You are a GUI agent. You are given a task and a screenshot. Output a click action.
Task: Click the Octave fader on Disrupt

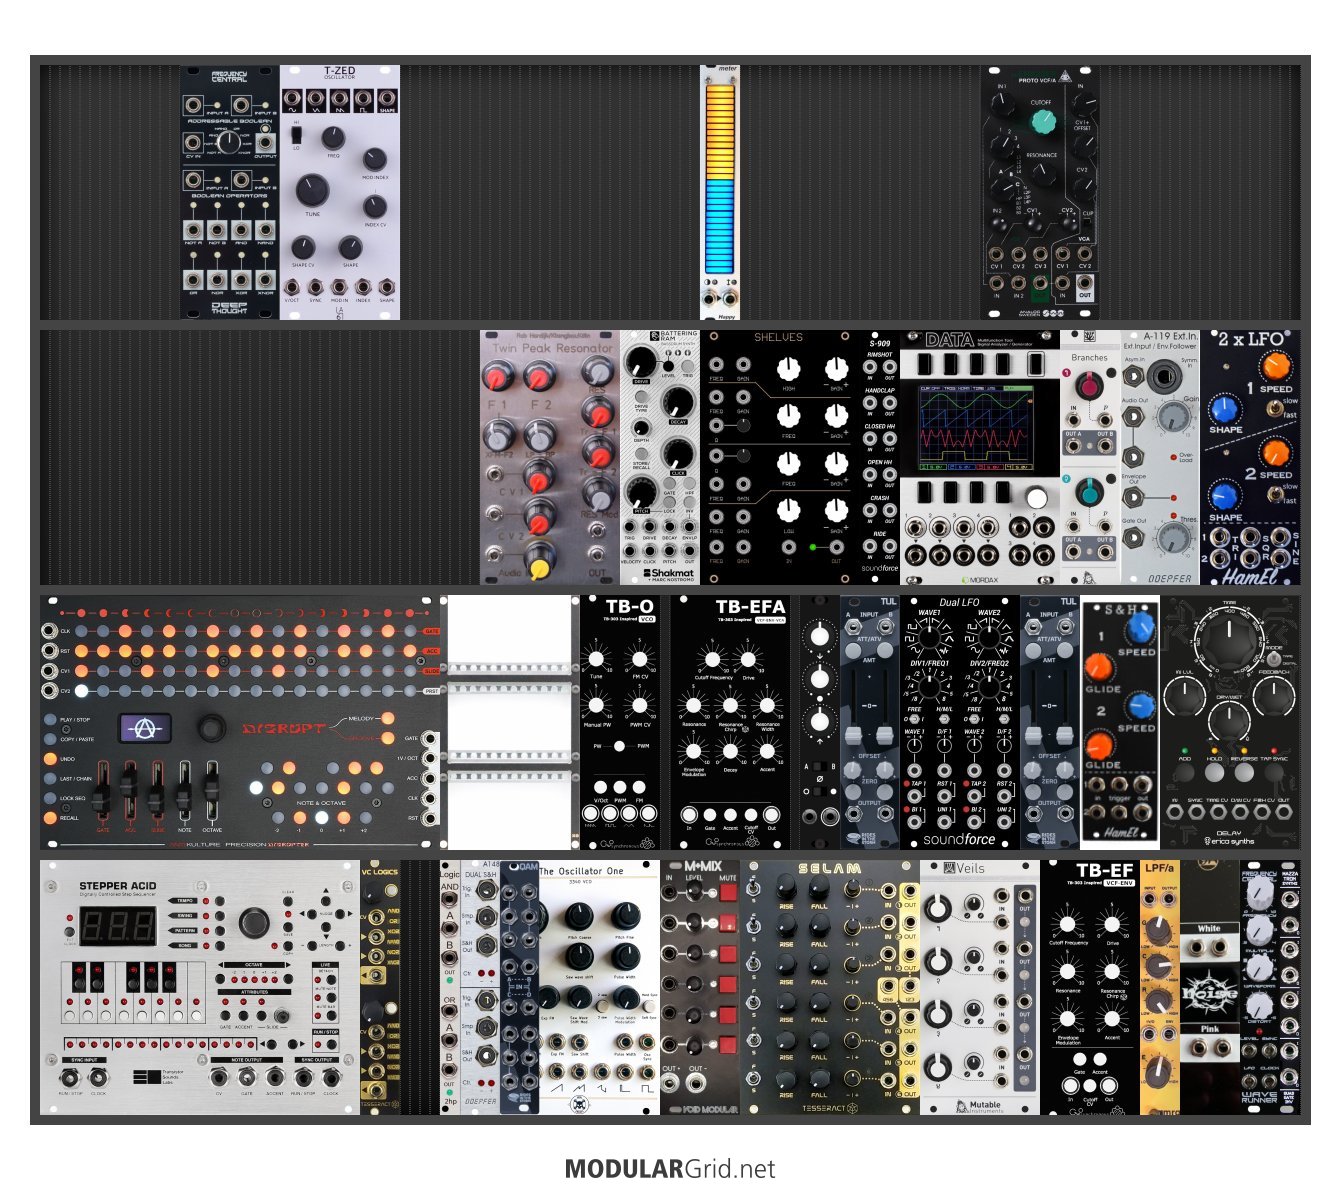coord(212,792)
